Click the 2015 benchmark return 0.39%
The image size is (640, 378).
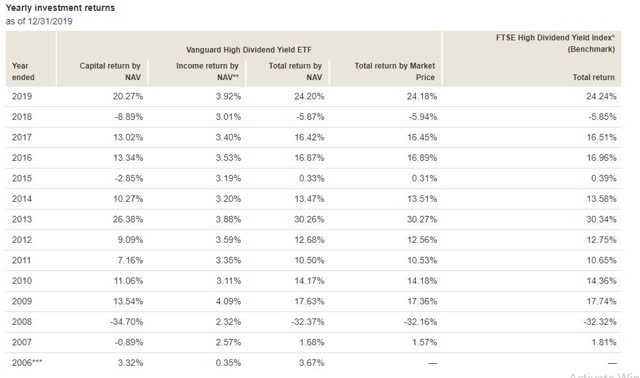coord(604,178)
